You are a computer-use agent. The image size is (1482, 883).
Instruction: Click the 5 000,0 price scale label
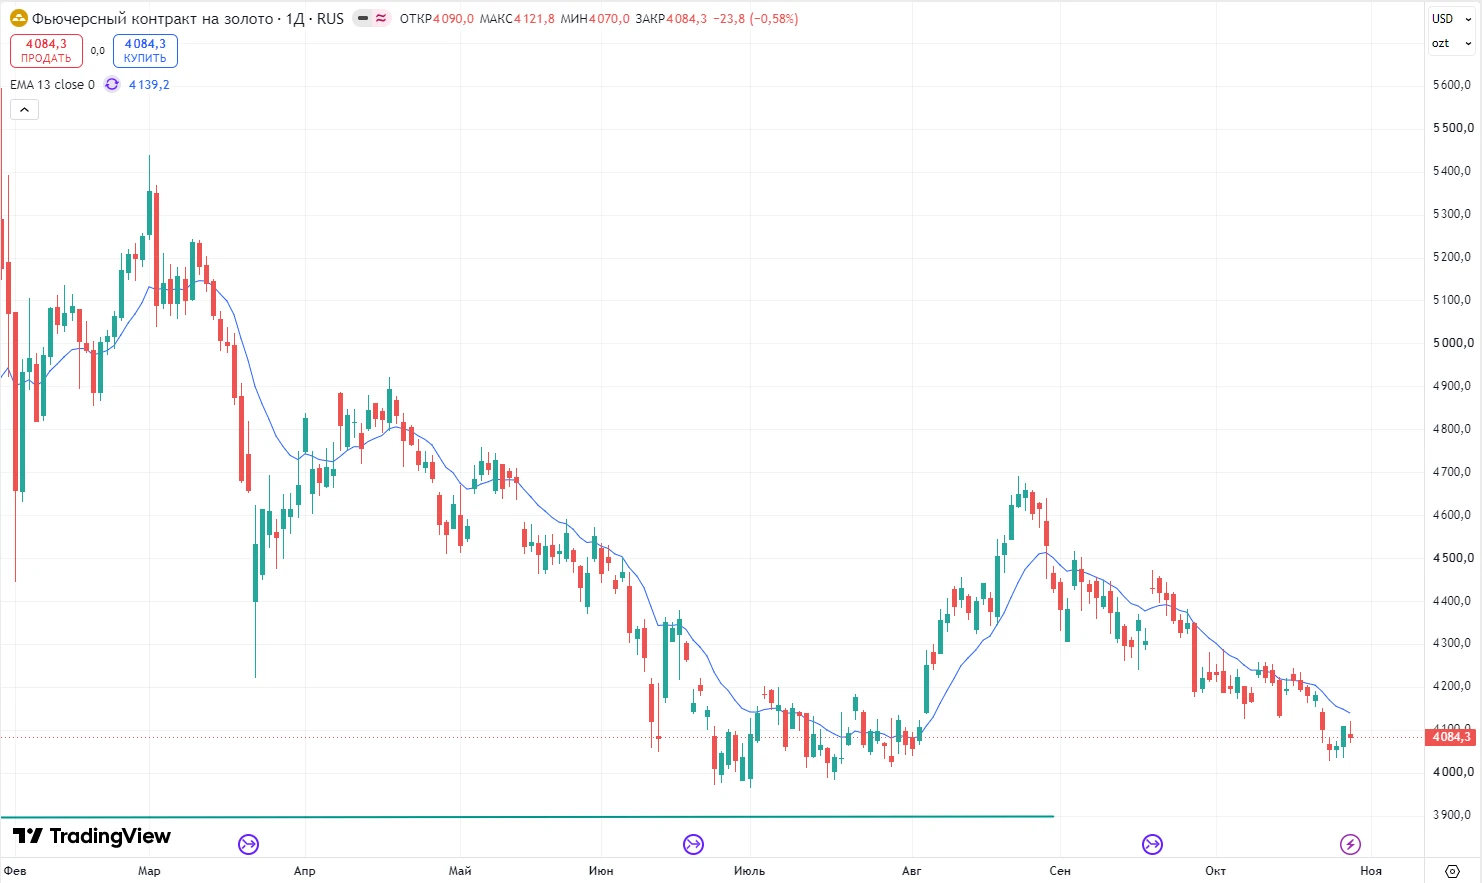(1453, 342)
